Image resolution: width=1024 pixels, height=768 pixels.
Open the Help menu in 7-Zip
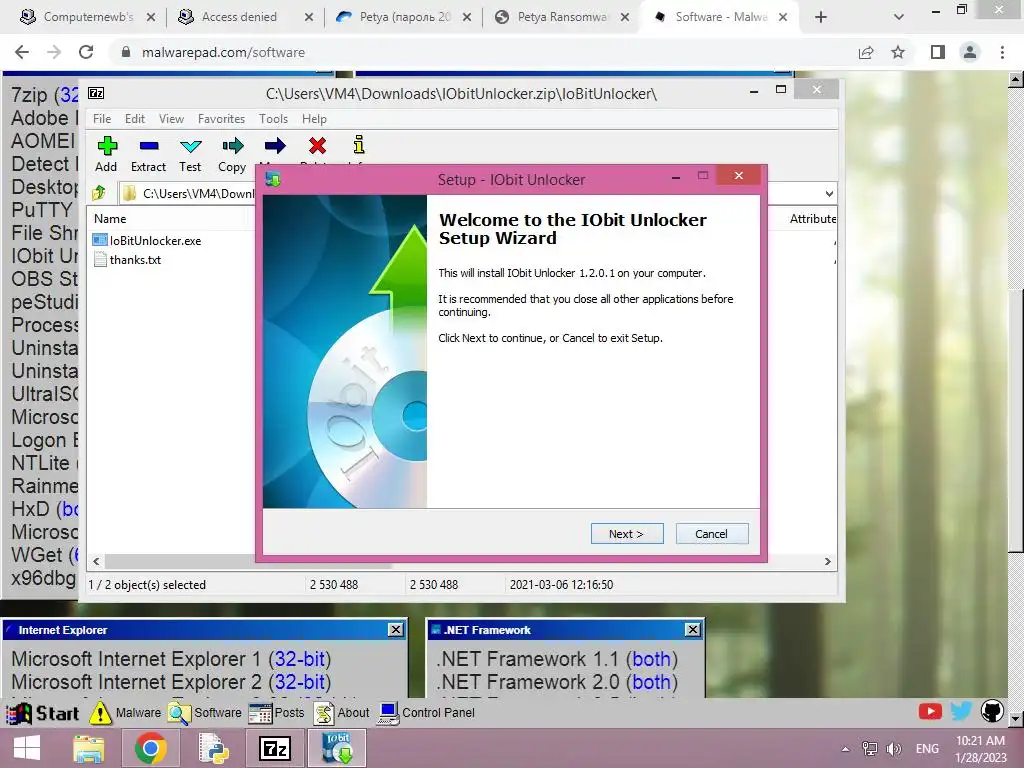314,119
